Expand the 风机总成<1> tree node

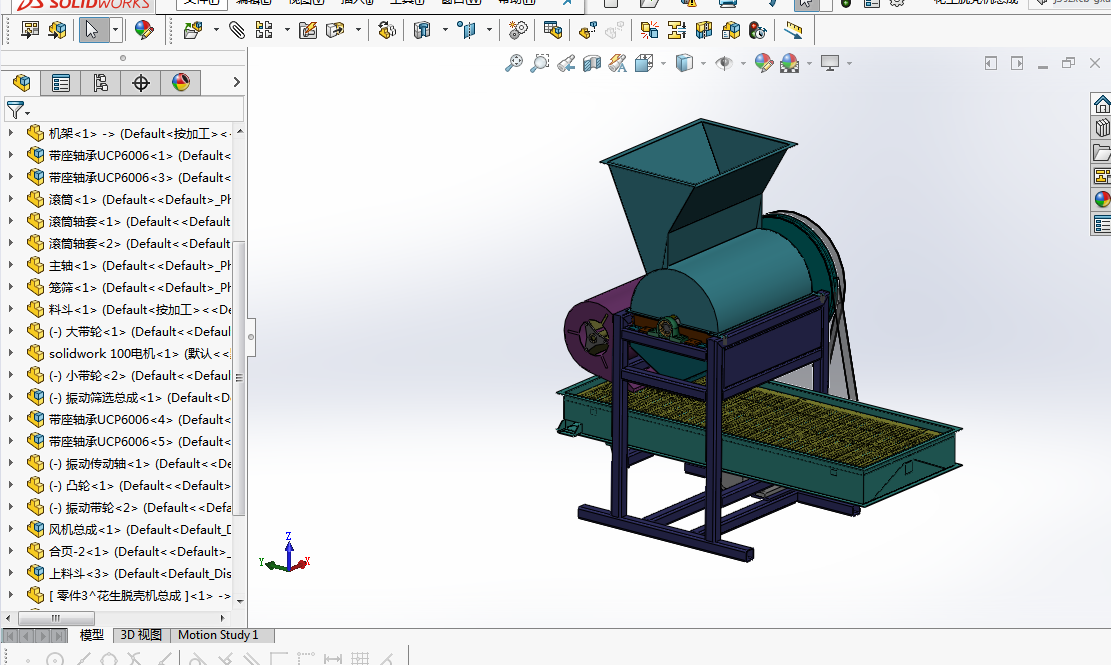coord(11,529)
